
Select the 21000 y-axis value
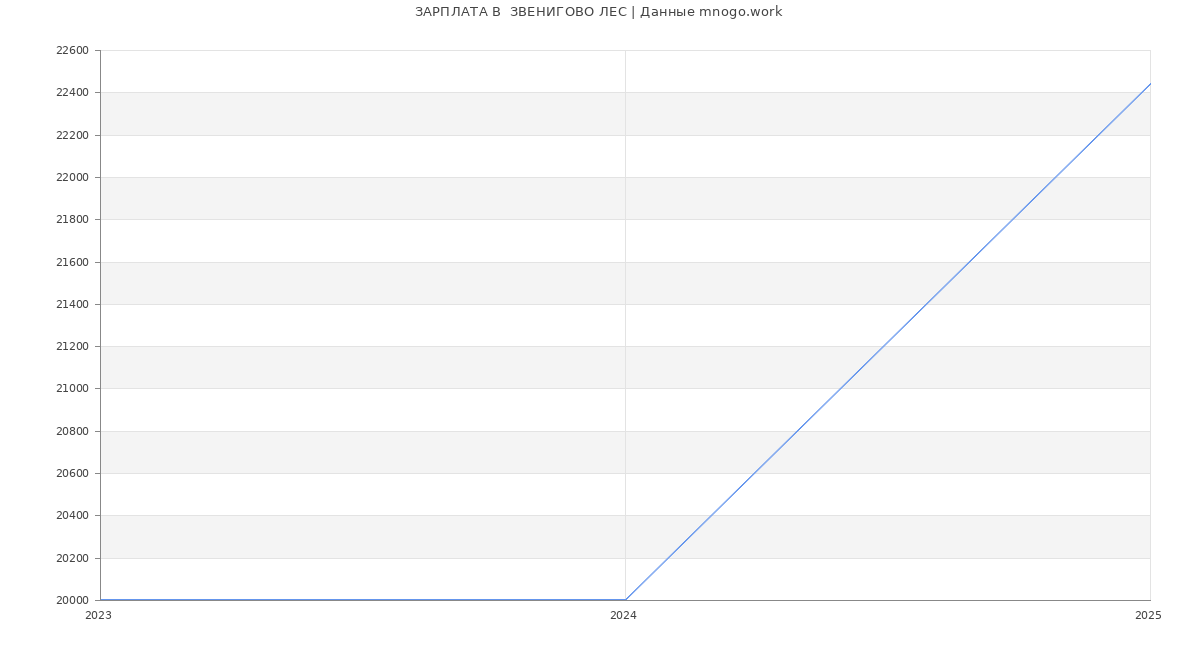click(72, 389)
